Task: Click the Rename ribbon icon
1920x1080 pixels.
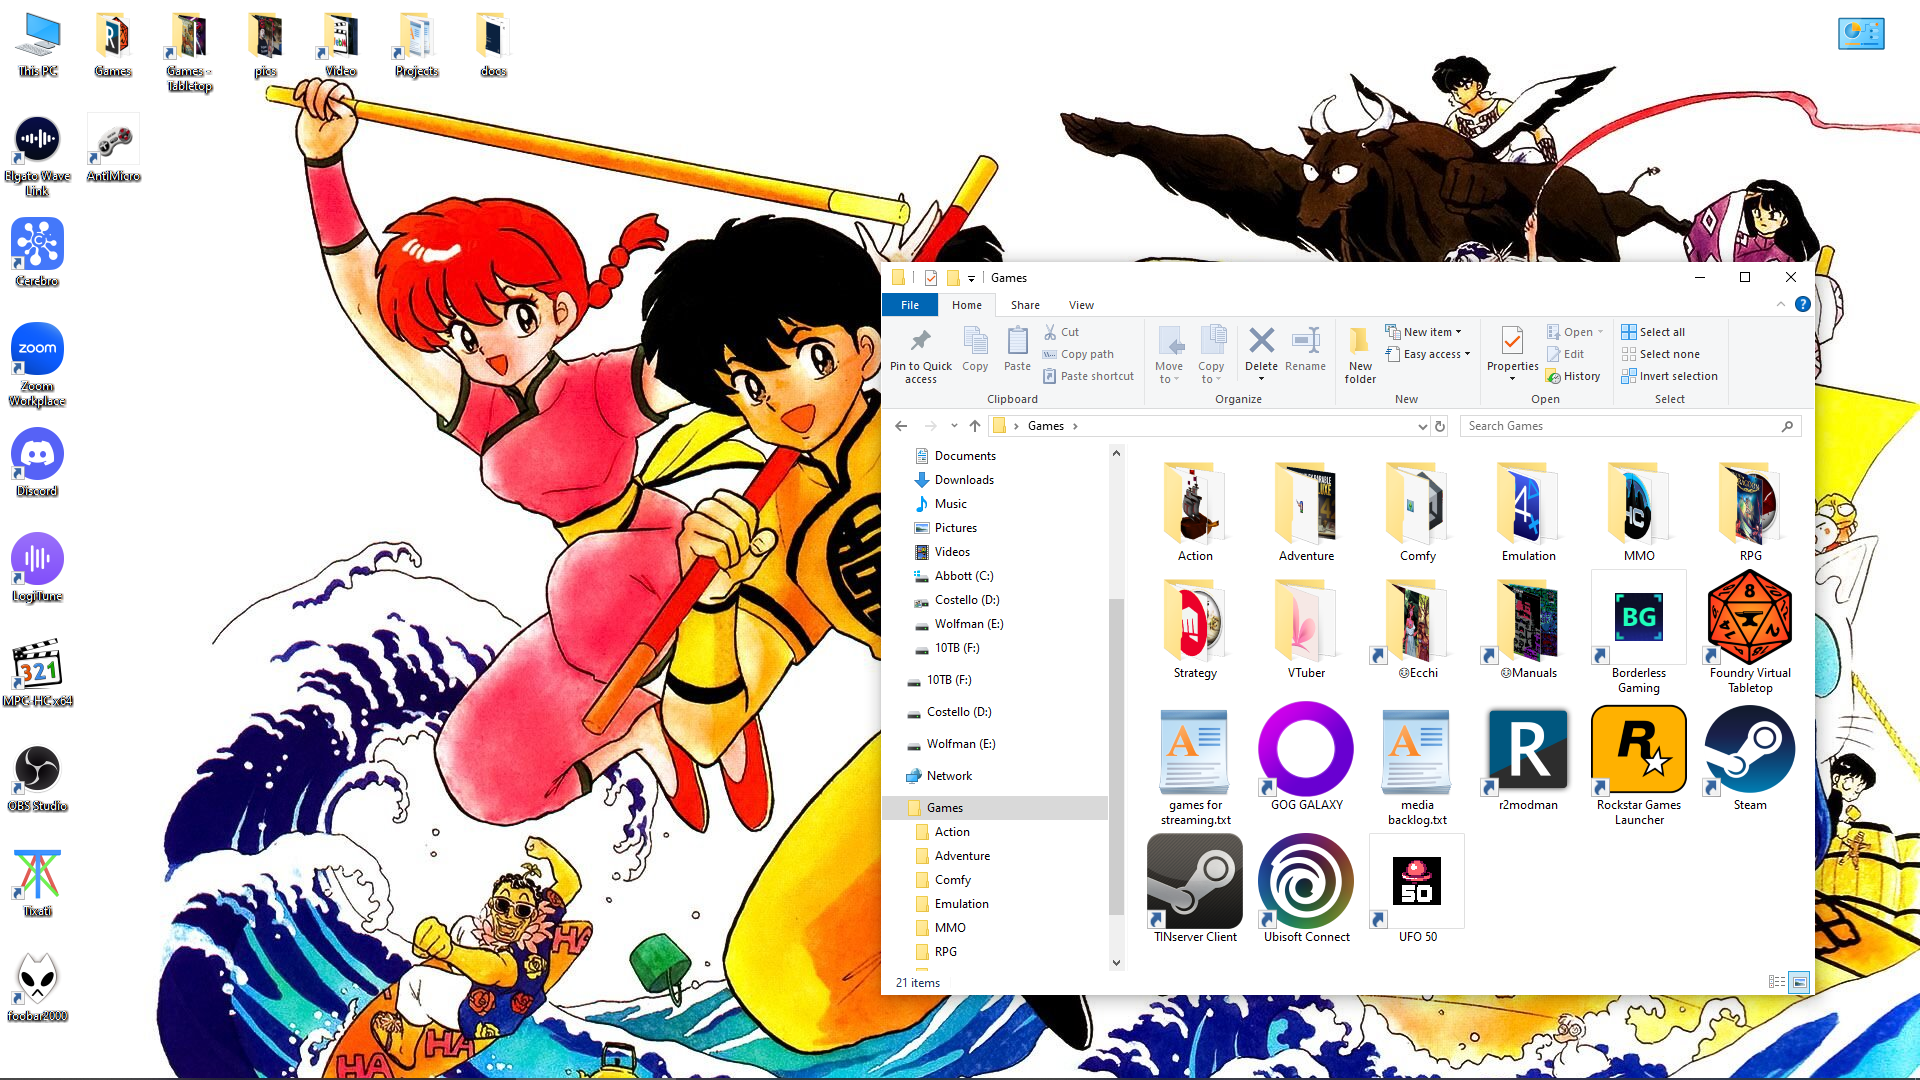Action: [1305, 341]
